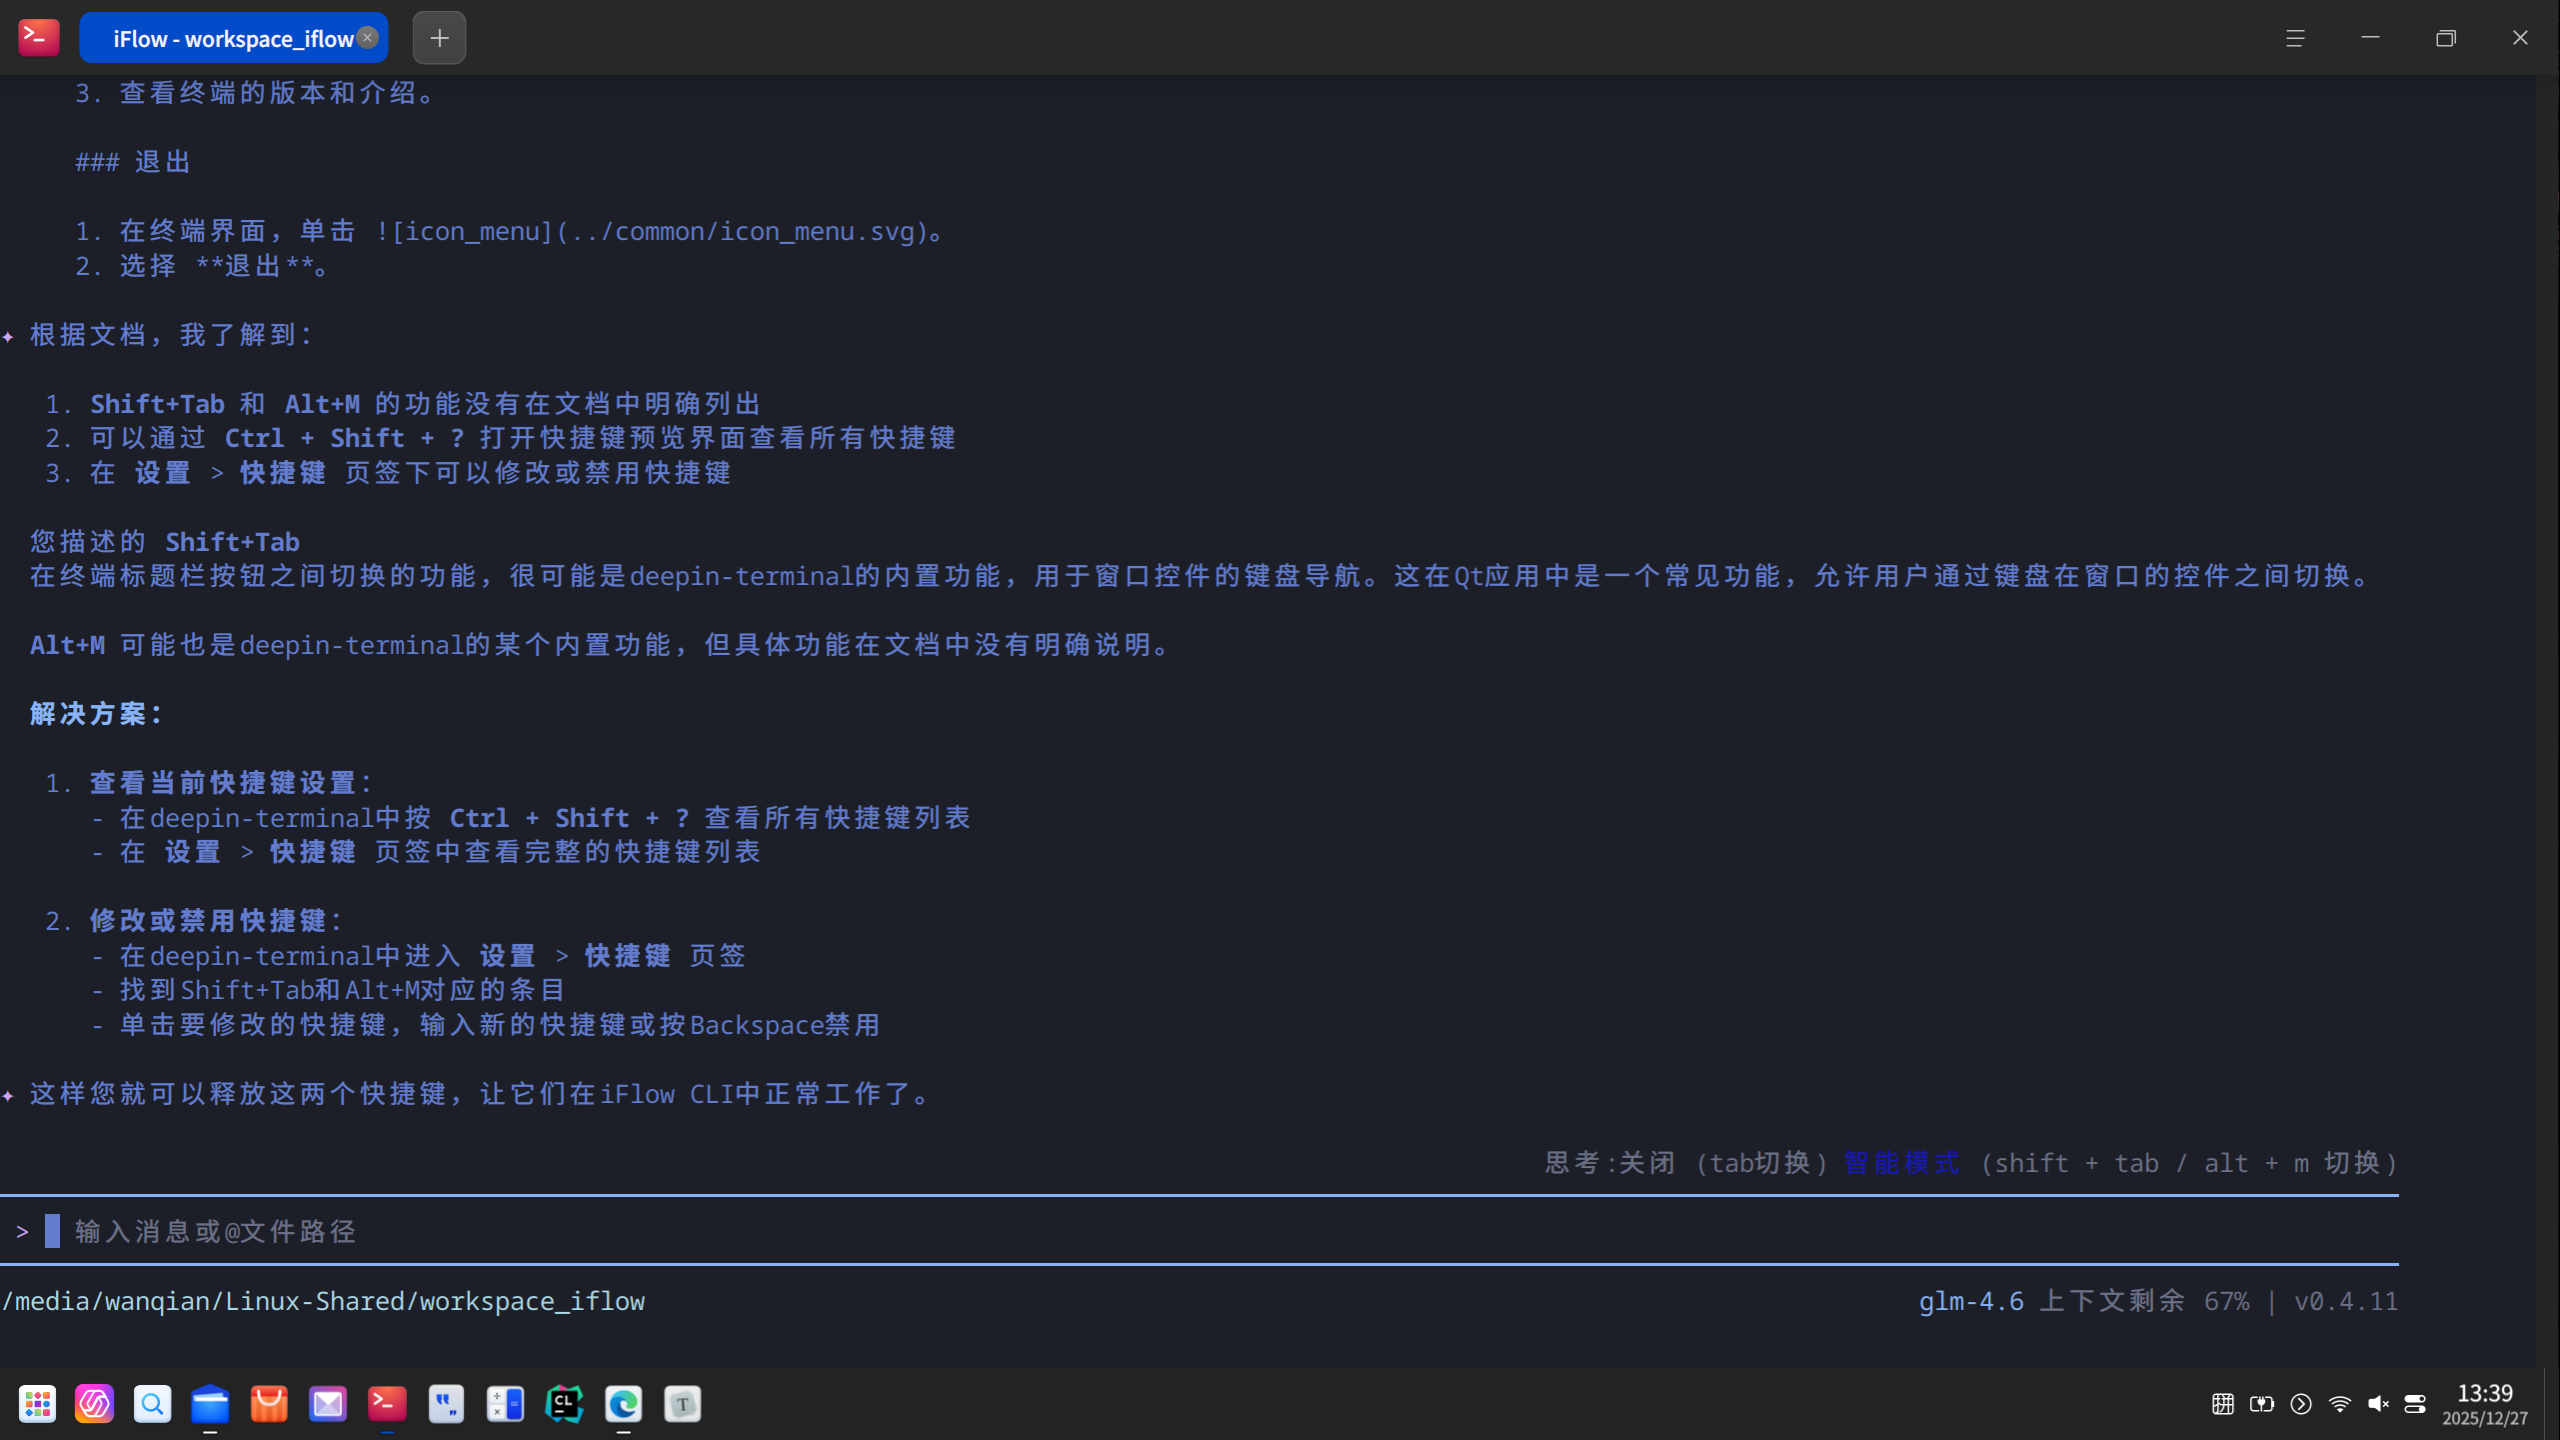Click the line 找到Shift+Tab和Alt+M对应的条目
The image size is (2560, 1440).
click(343, 990)
